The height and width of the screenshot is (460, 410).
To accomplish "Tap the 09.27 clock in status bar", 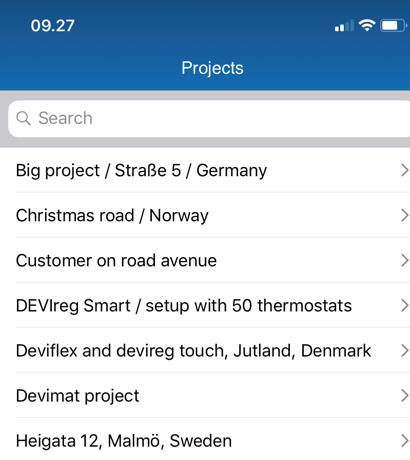I will pos(53,26).
